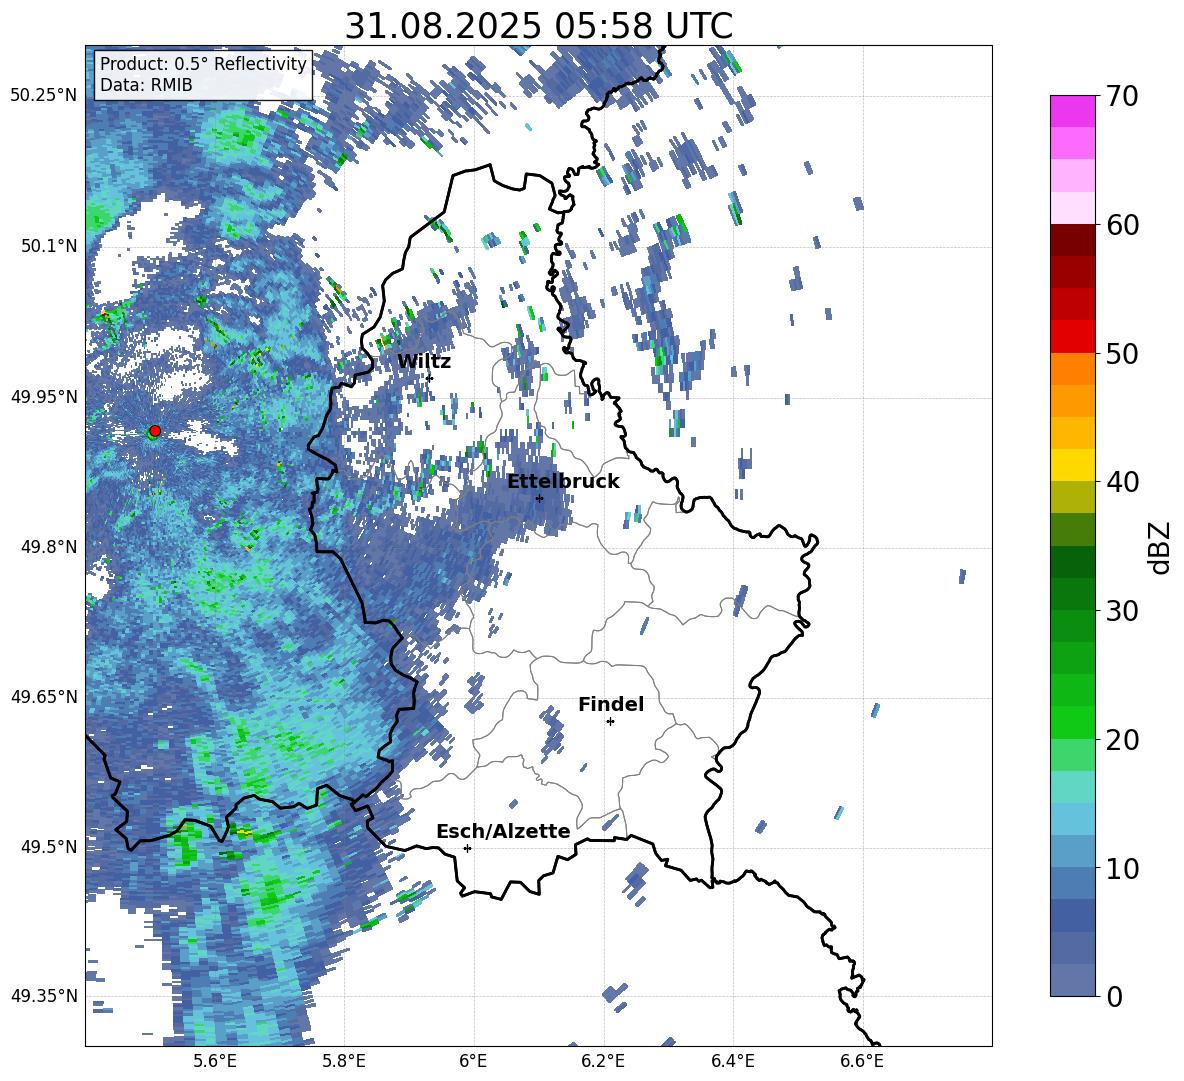This screenshot has width=1184, height=1081.
Task: Click the 6.2°E longitude label
Action: [603, 1061]
